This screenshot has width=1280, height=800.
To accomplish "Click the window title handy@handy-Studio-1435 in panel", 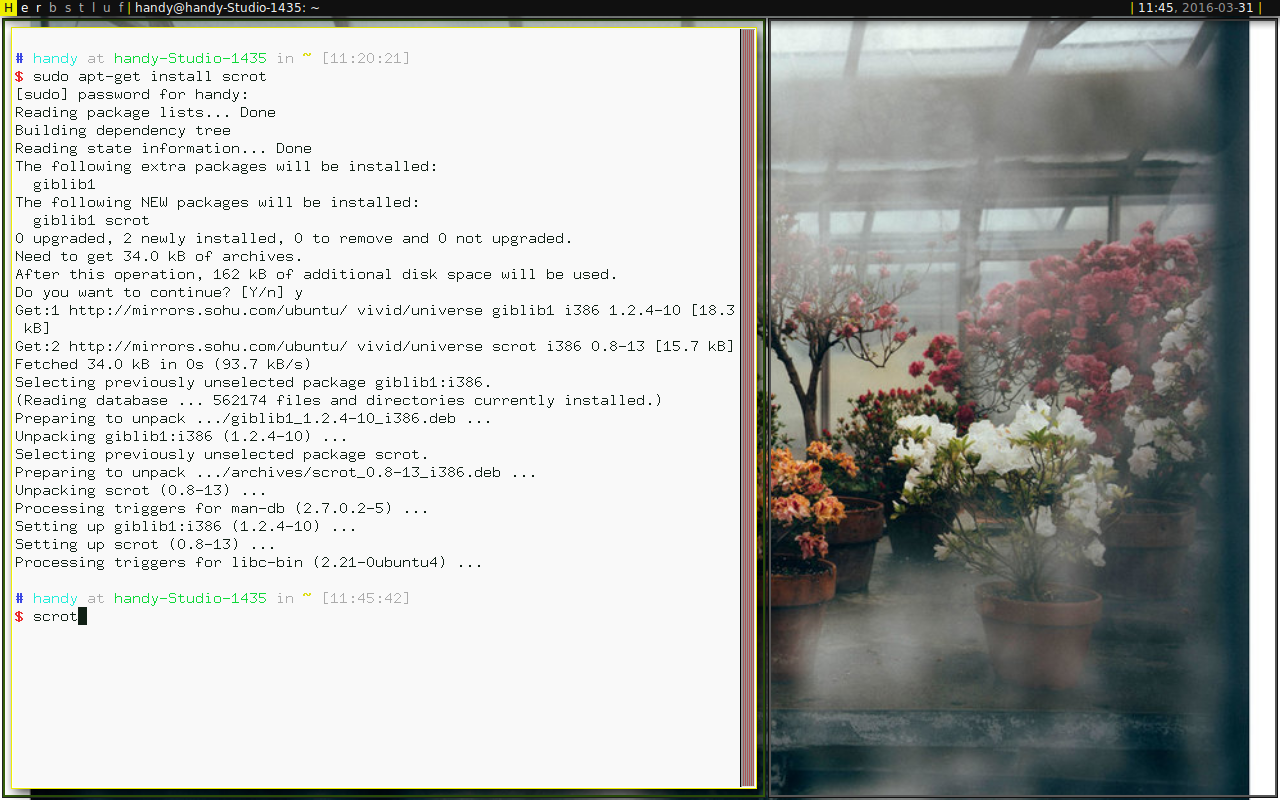I will click(227, 7).
